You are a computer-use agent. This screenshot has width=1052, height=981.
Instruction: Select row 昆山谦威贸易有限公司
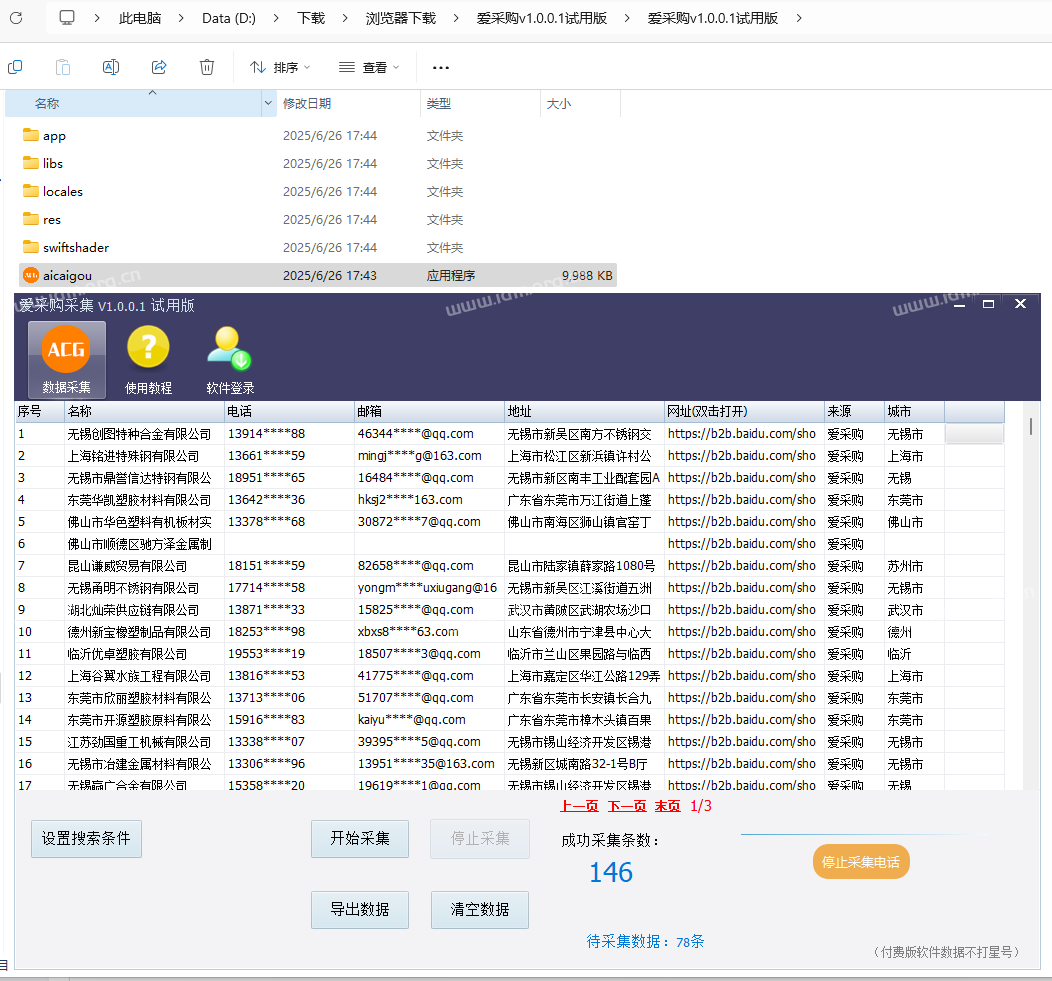pos(509,566)
